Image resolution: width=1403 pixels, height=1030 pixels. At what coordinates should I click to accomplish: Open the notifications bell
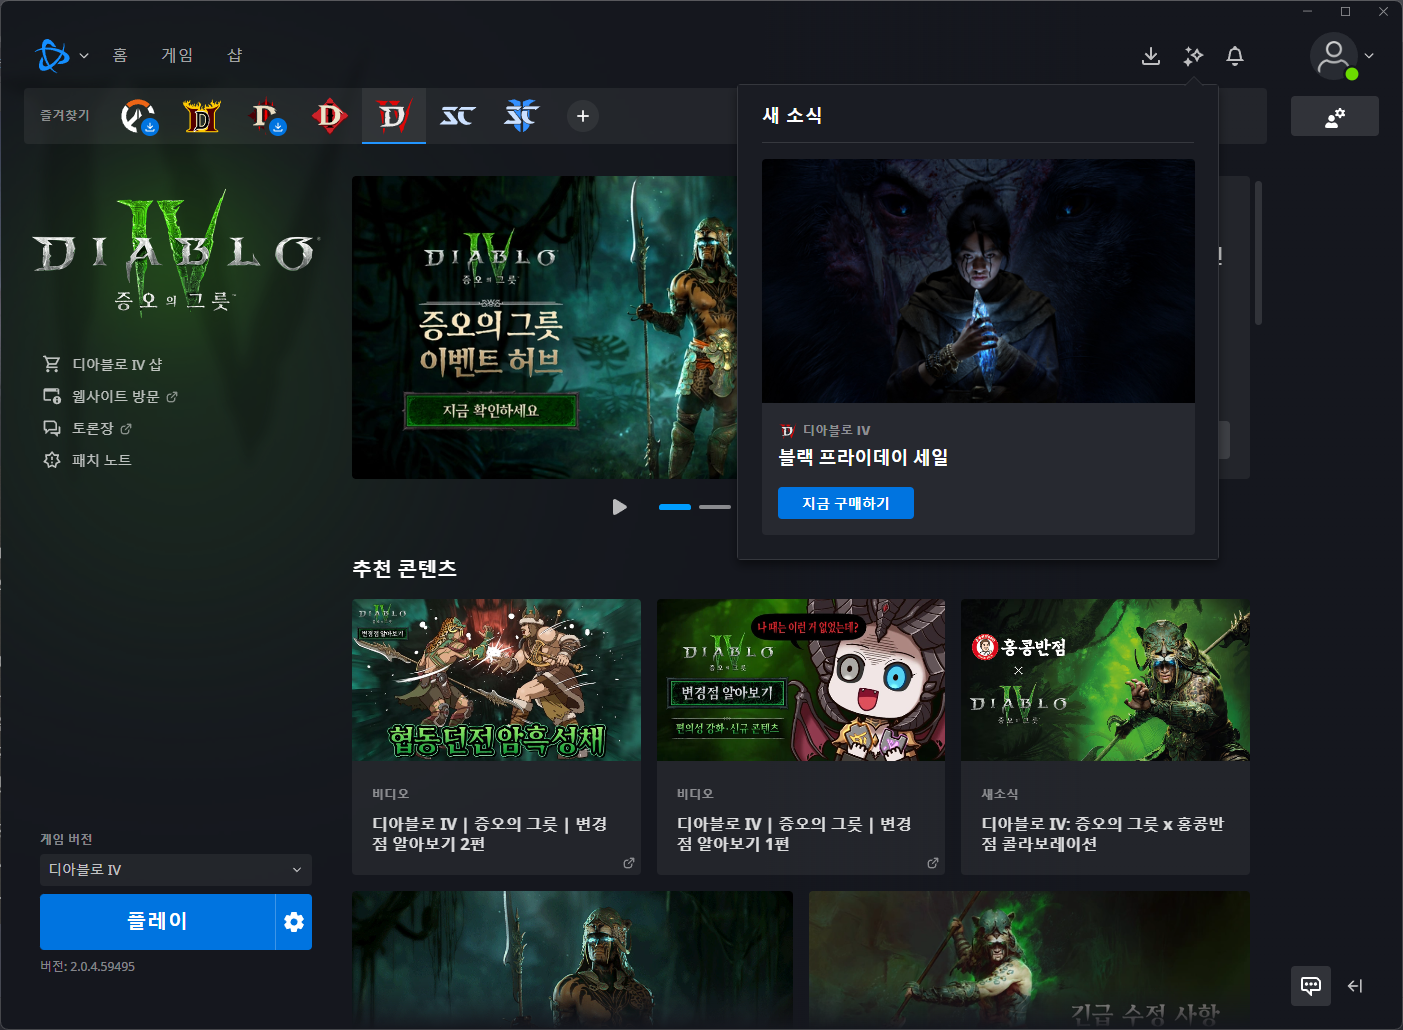pos(1235,56)
